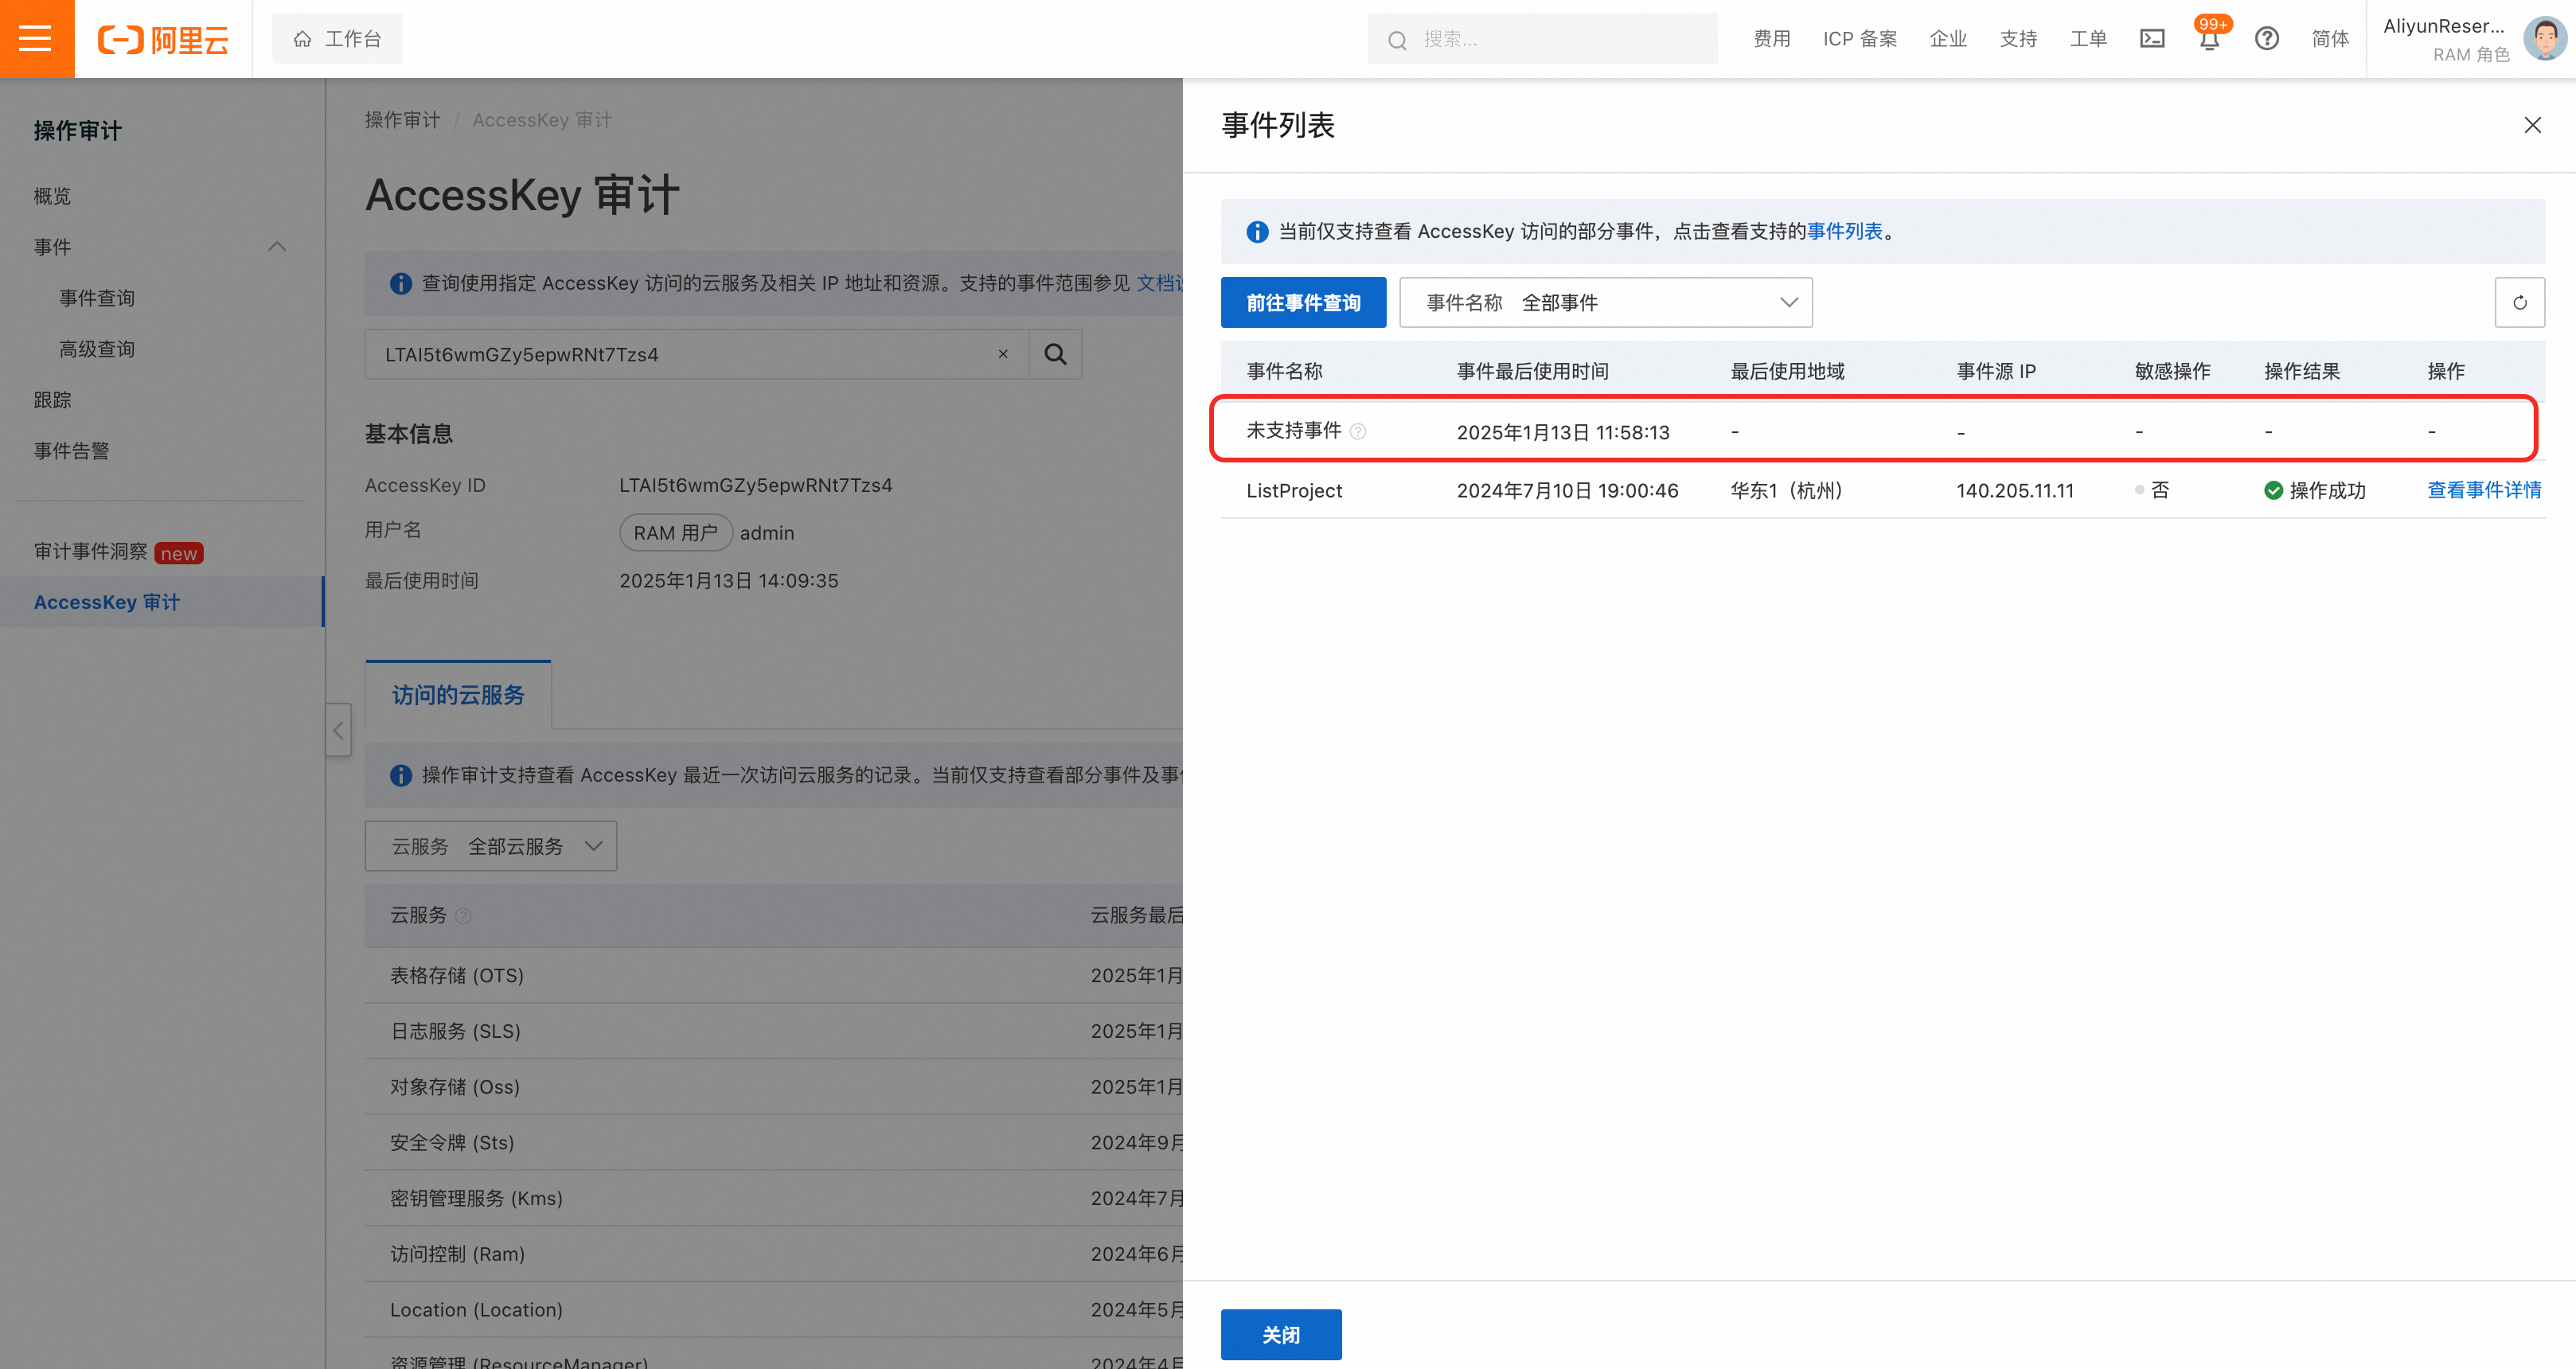Clear the AccessKey search field
2576x1369 pixels.
point(1003,354)
